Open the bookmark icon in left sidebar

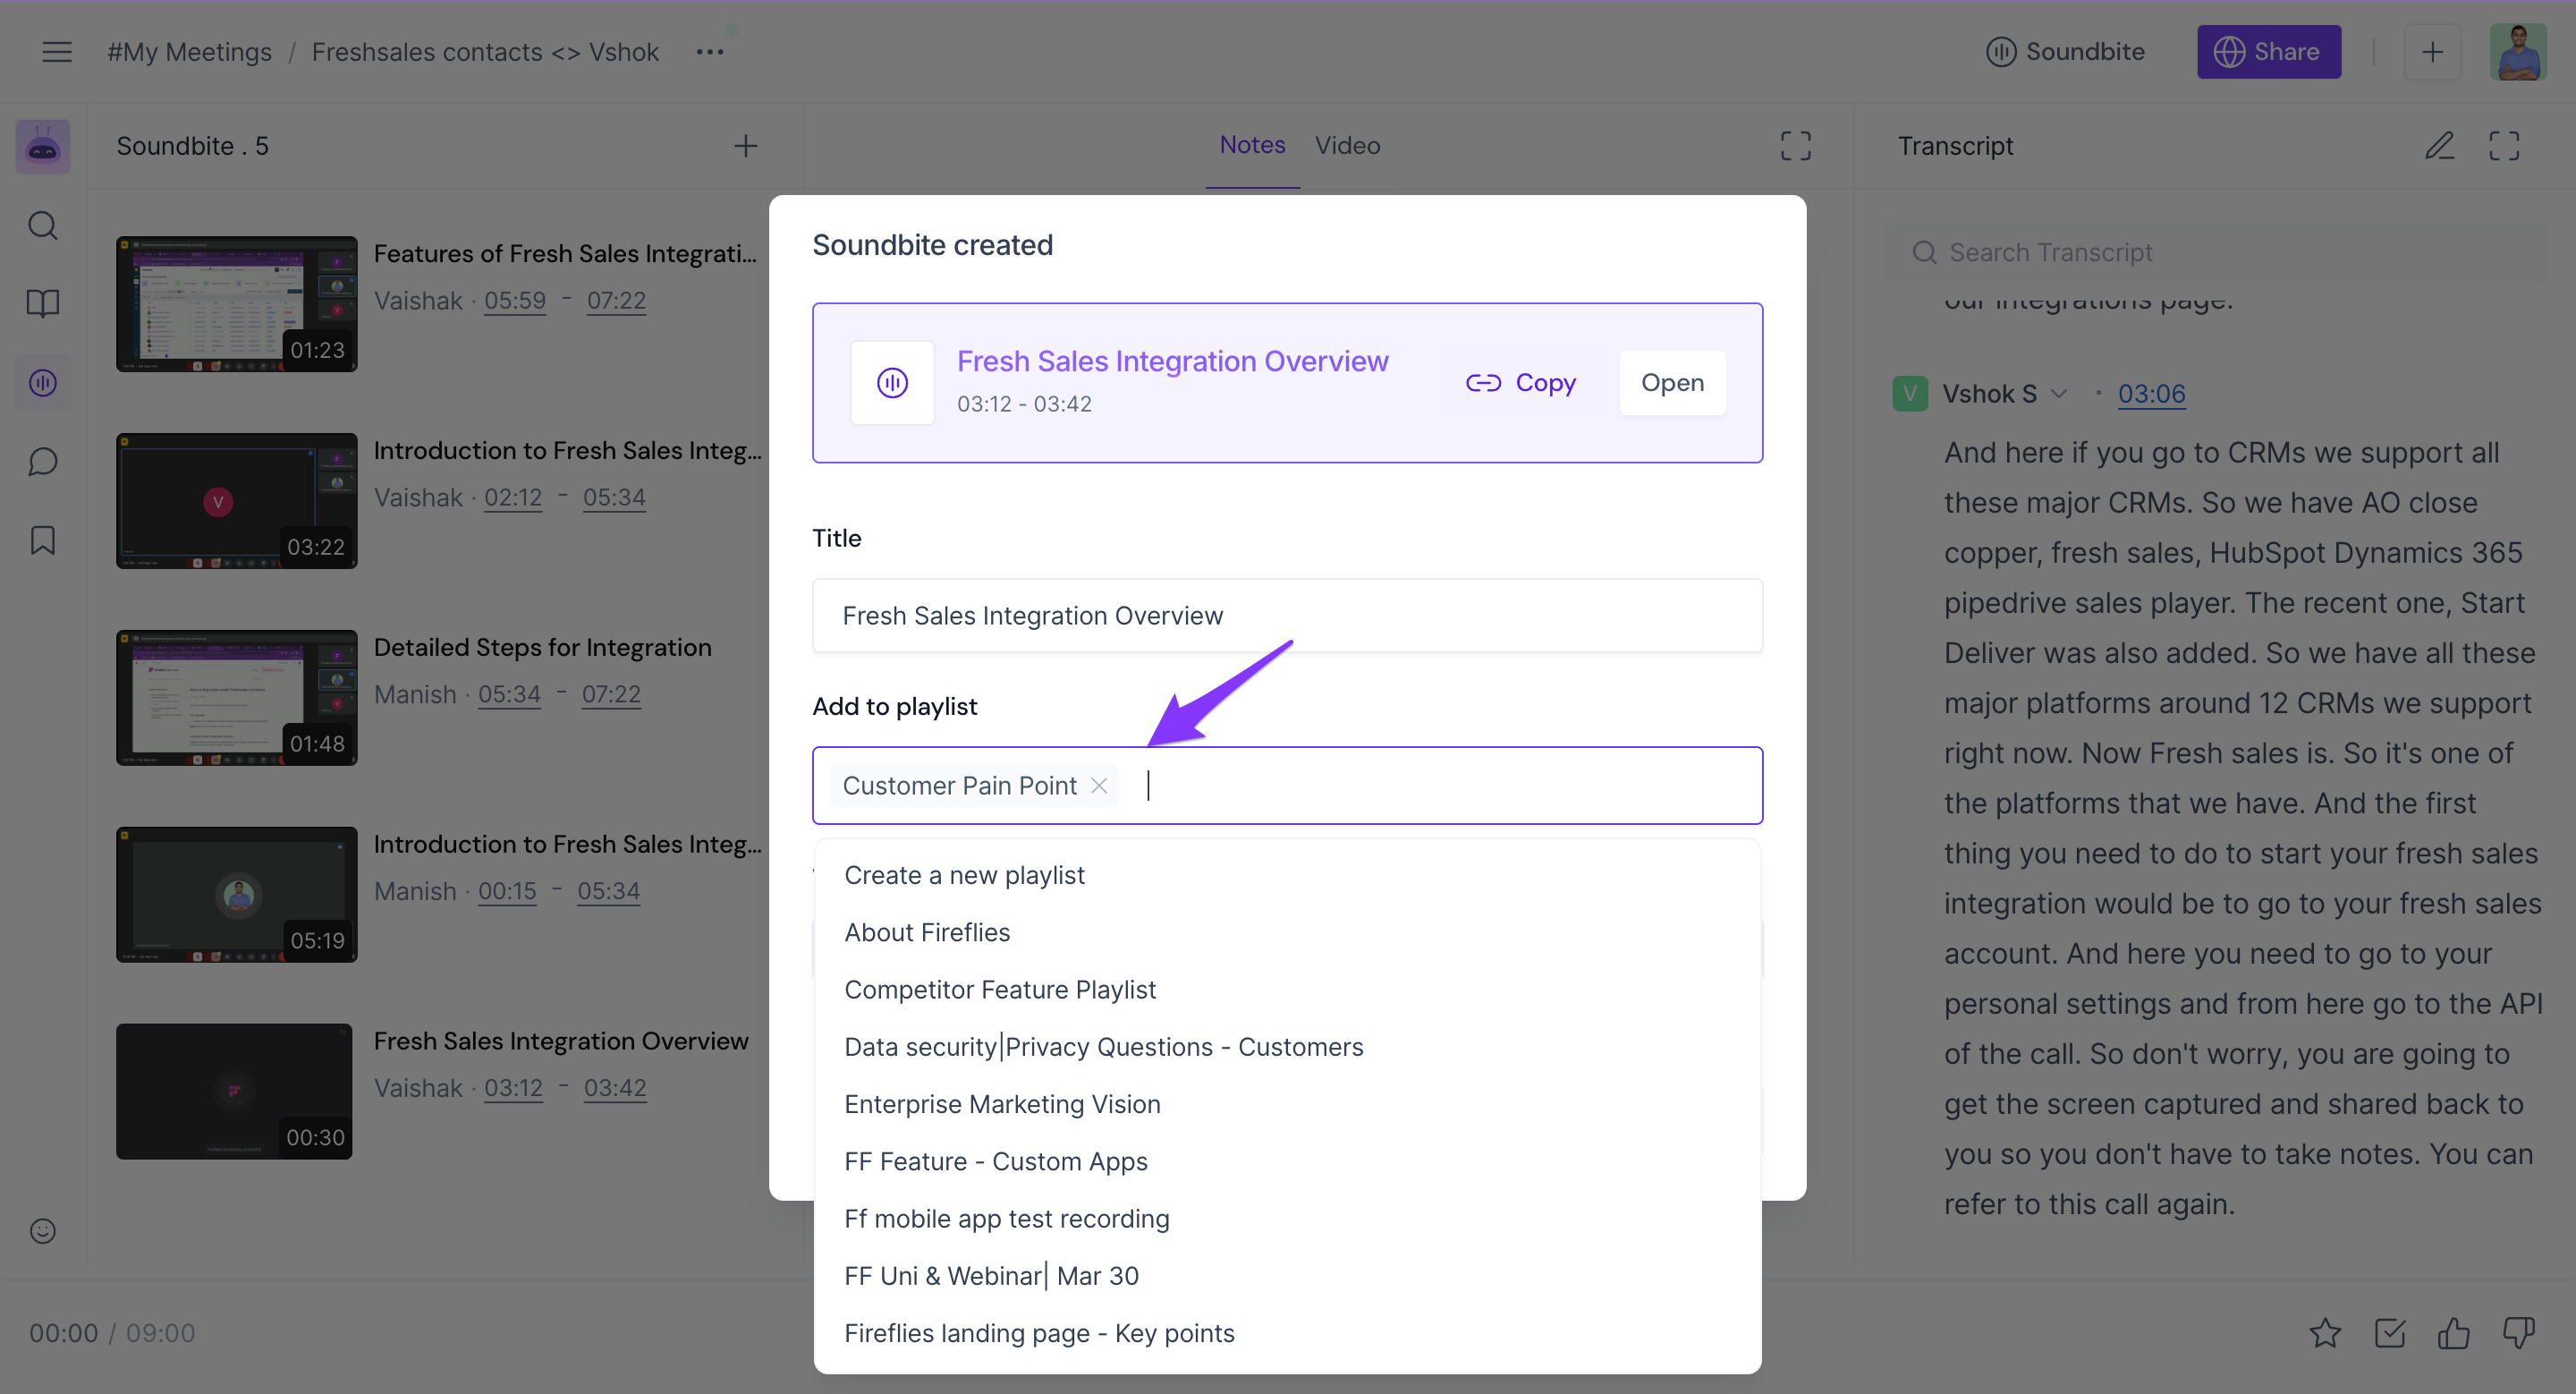pos(43,541)
